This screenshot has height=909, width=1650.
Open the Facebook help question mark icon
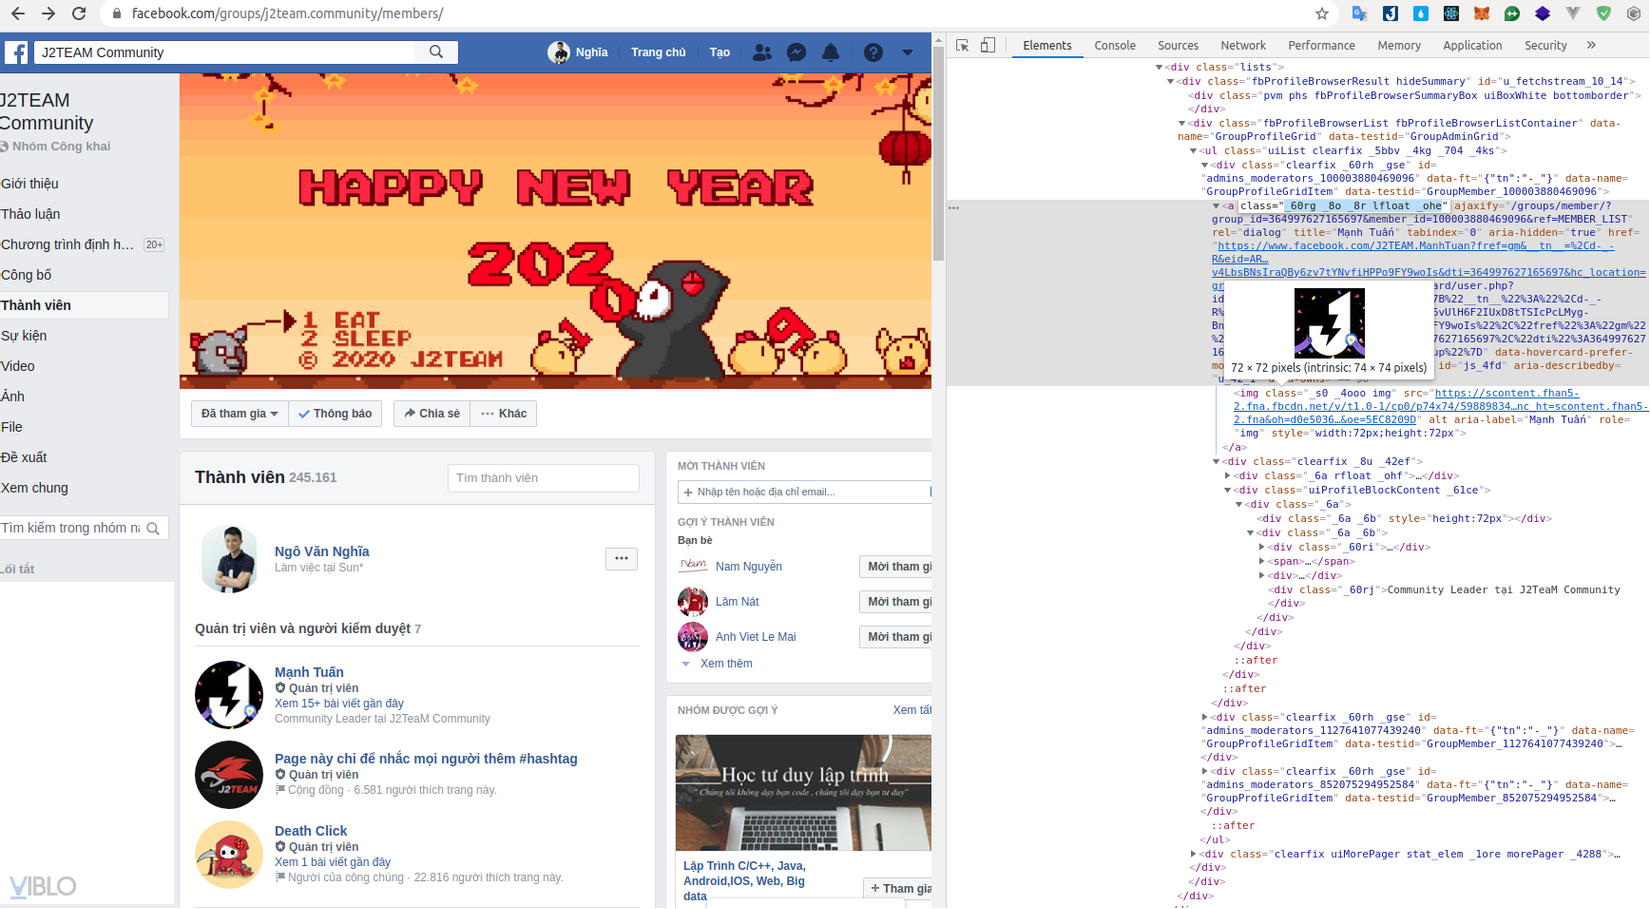[873, 52]
